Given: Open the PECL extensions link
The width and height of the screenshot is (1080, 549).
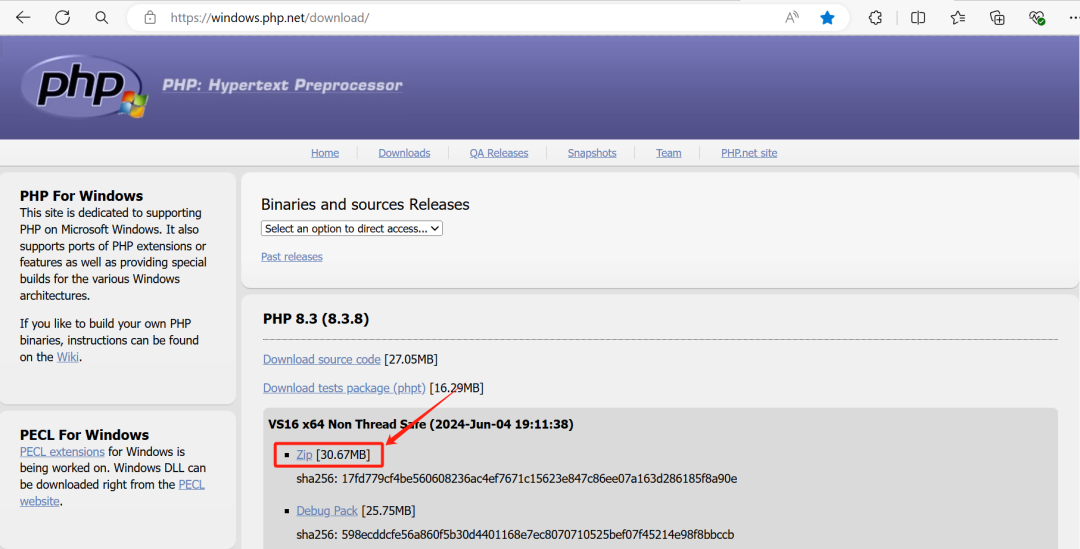Looking at the screenshot, I should pyautogui.click(x=63, y=452).
